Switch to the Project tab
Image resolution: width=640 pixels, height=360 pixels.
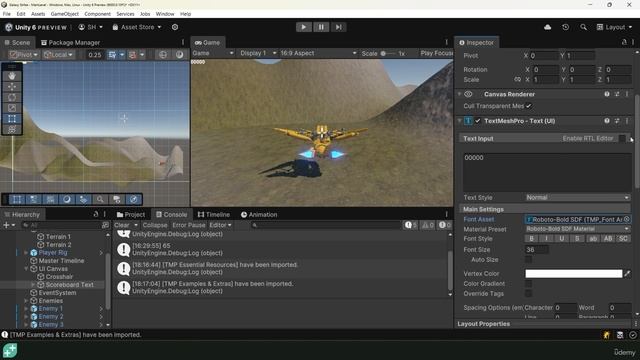131,214
